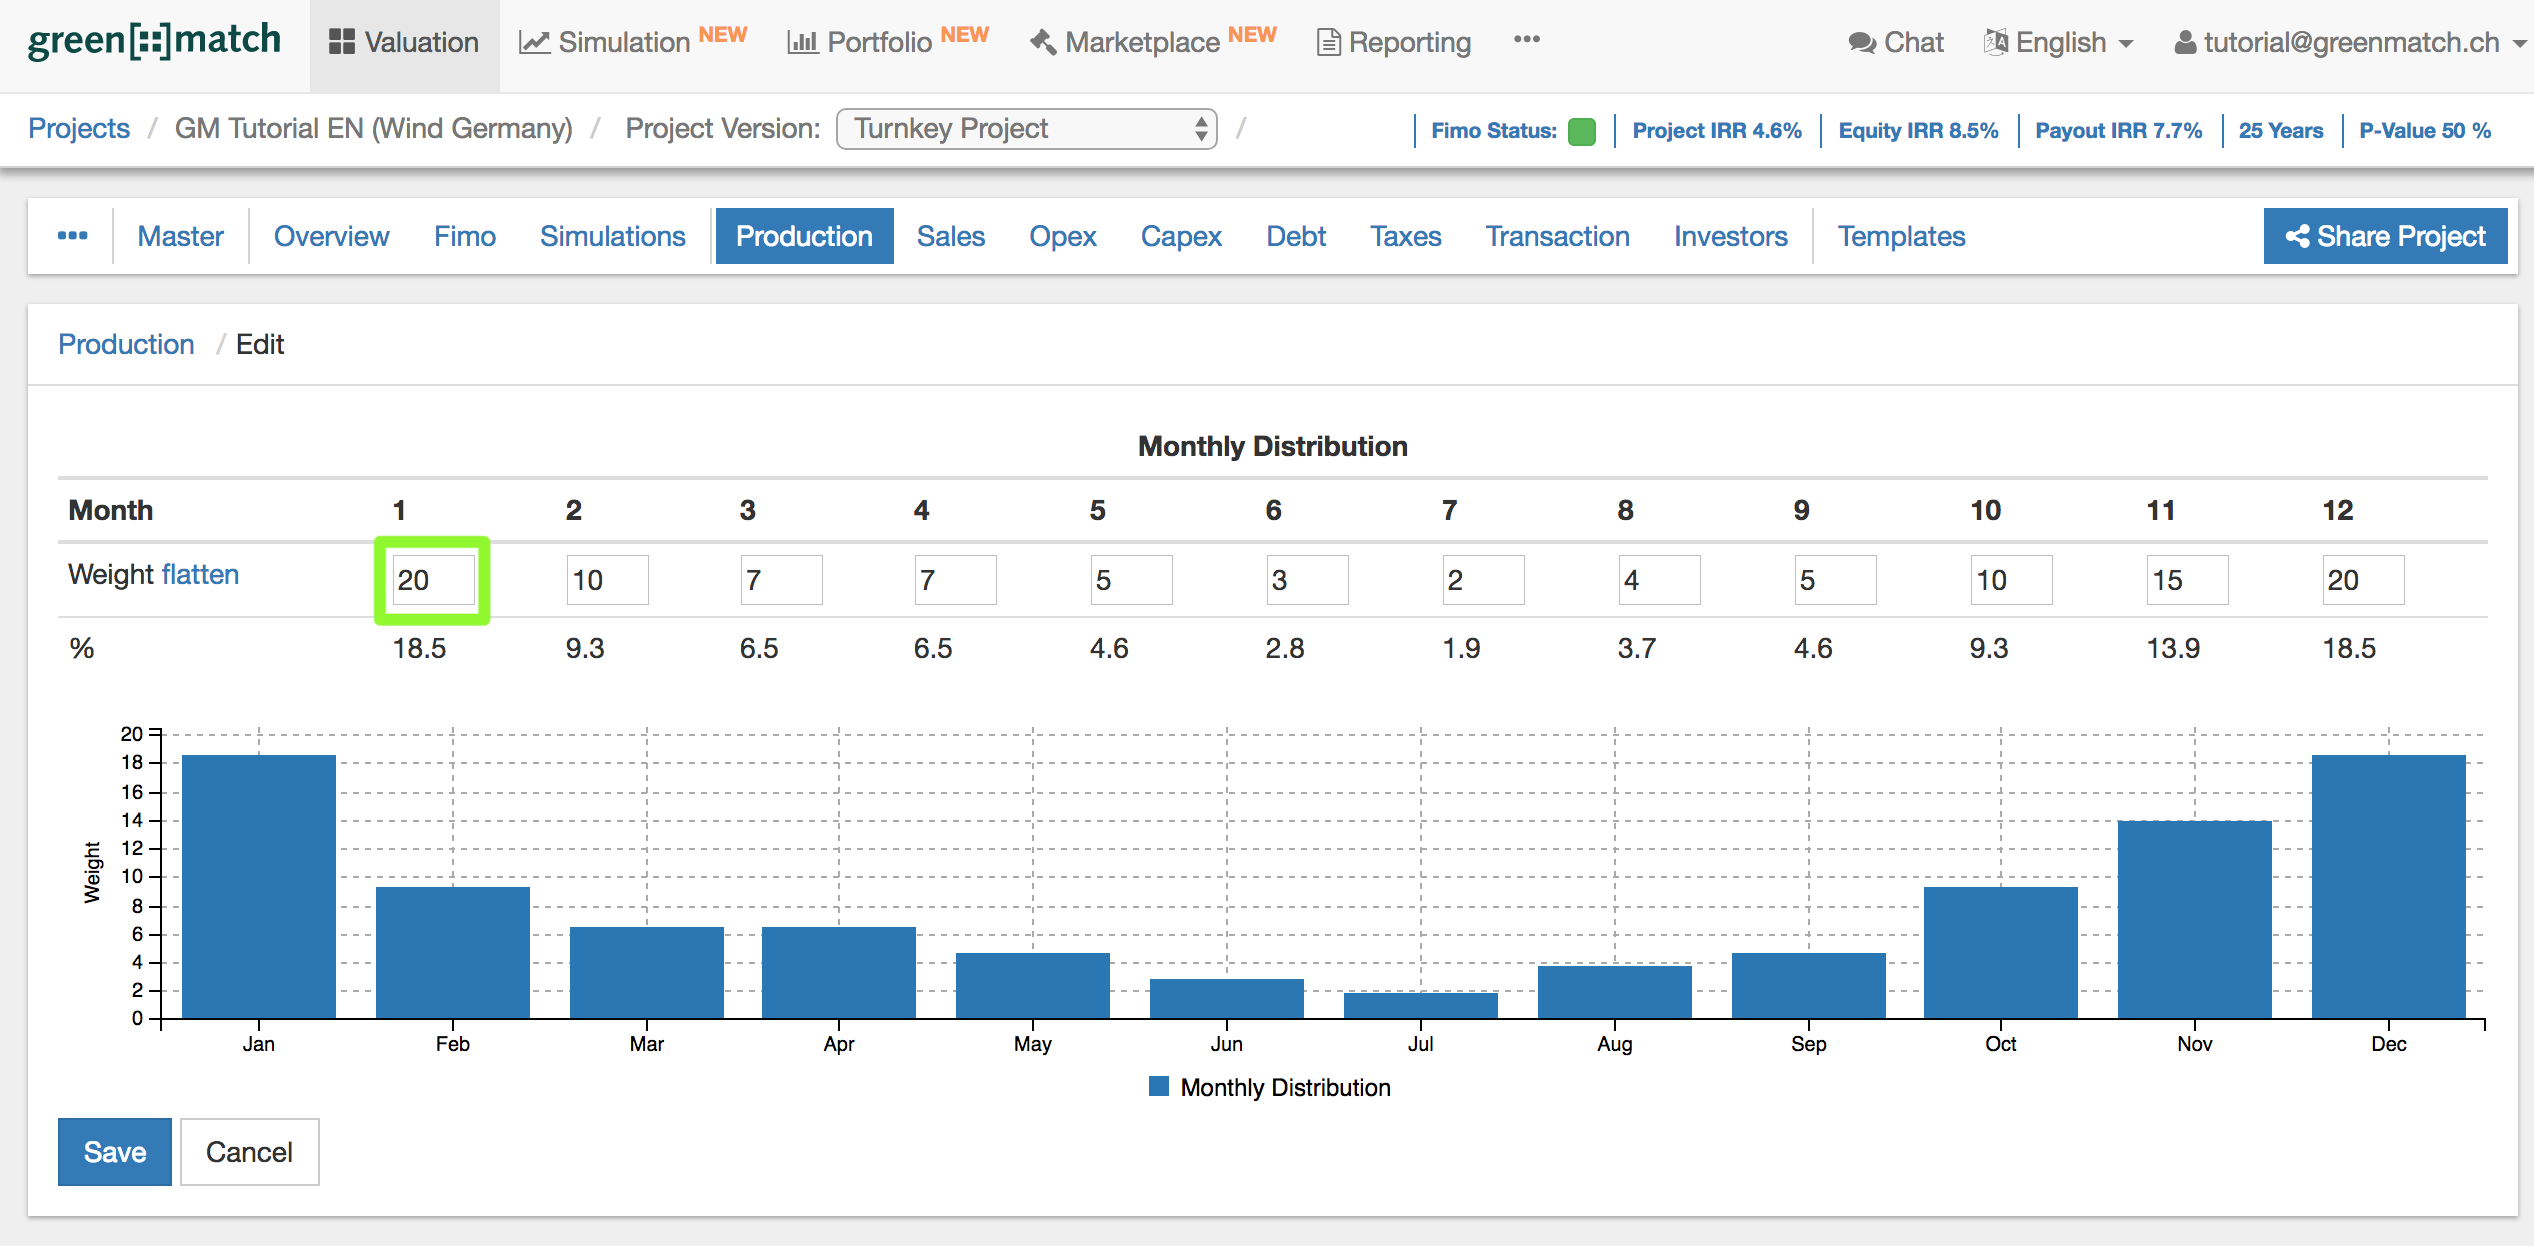
Task: Open the English language dropdown
Action: point(2060,42)
